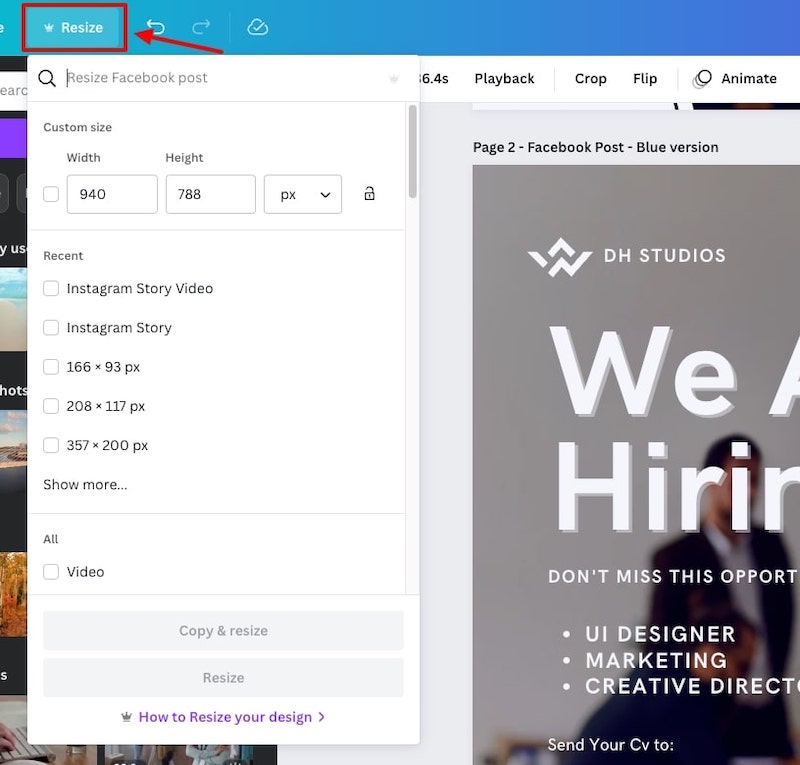Image resolution: width=800 pixels, height=765 pixels.
Task: Click the search magnifier icon in resize panel
Action: click(47, 78)
